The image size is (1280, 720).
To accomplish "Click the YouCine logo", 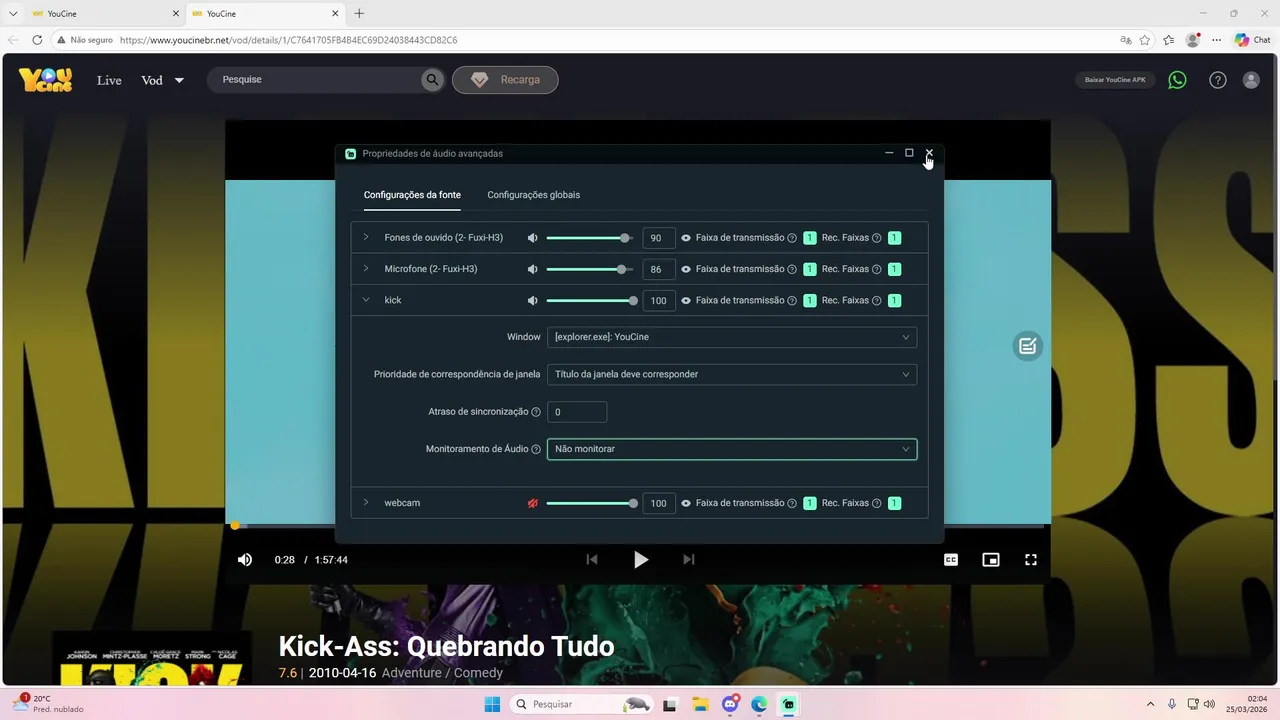I will pyautogui.click(x=45, y=80).
